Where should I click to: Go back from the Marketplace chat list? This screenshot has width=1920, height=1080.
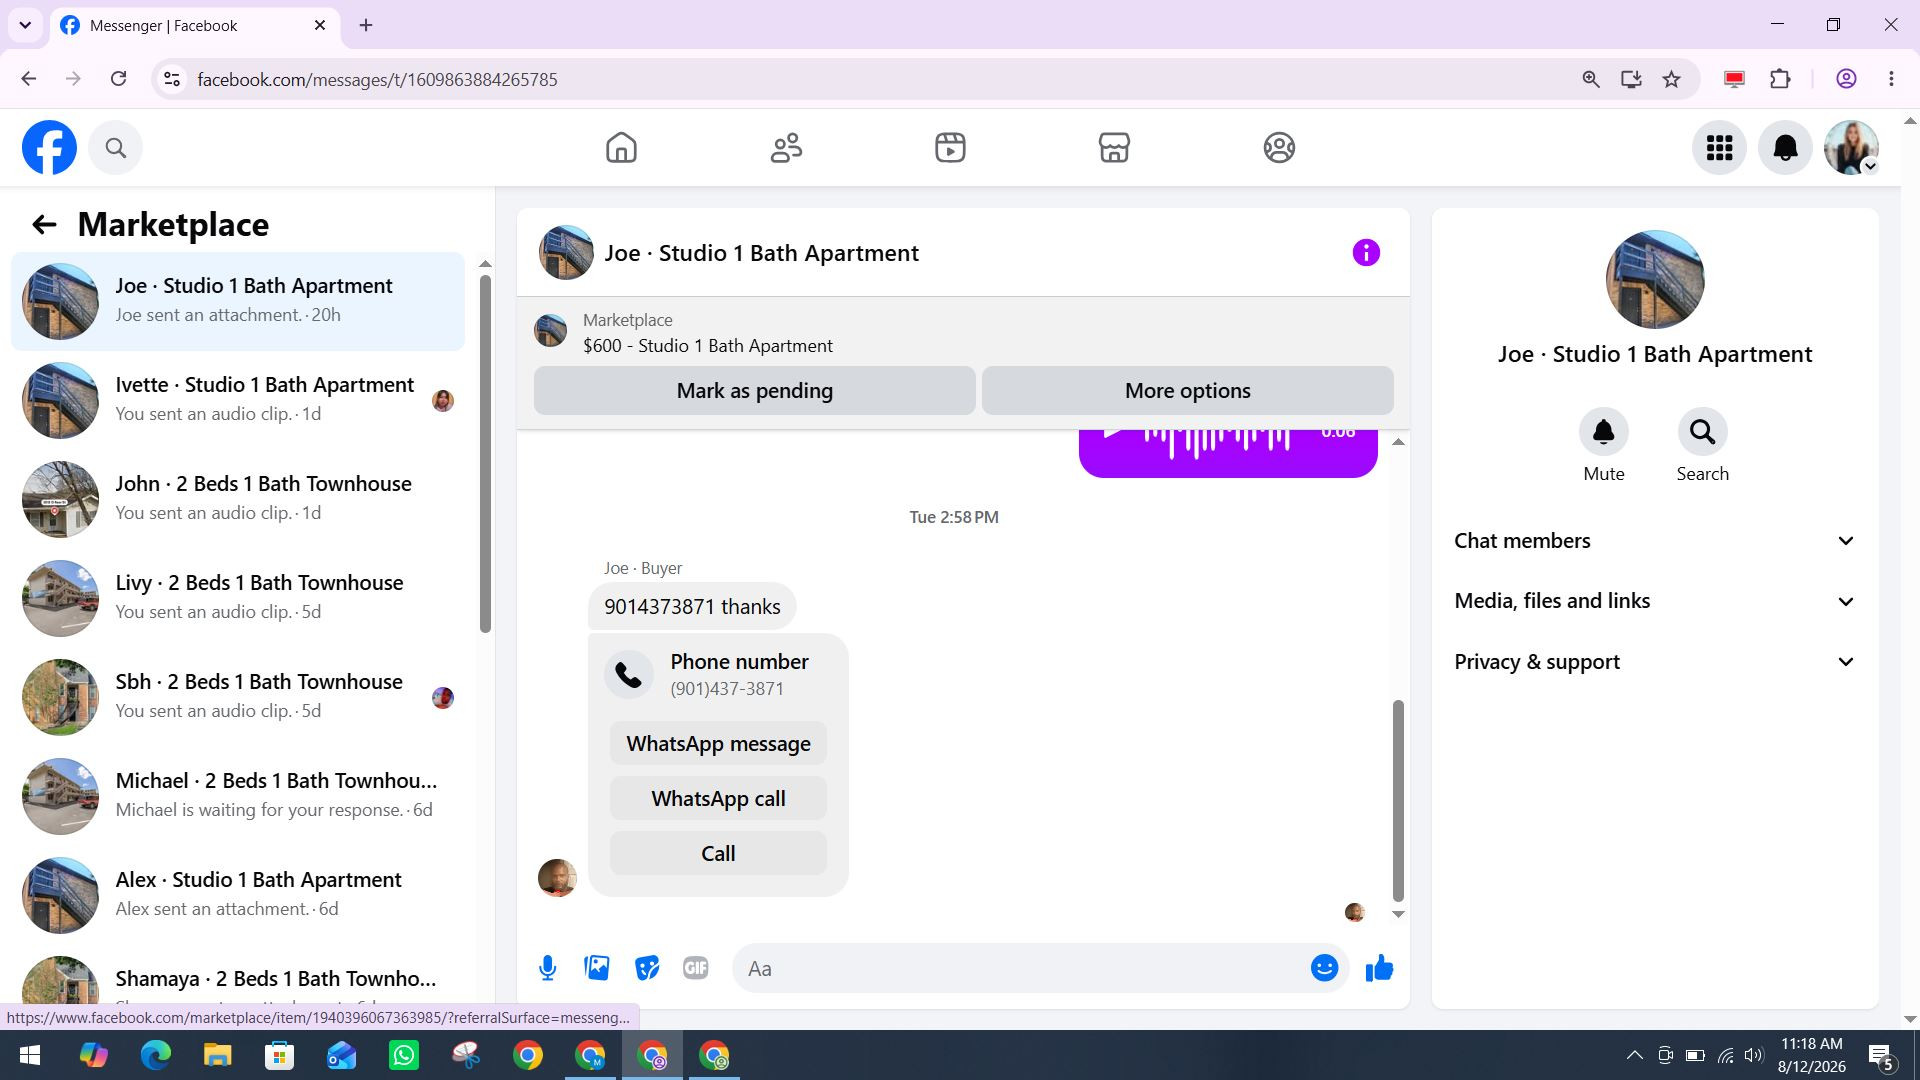click(x=44, y=225)
